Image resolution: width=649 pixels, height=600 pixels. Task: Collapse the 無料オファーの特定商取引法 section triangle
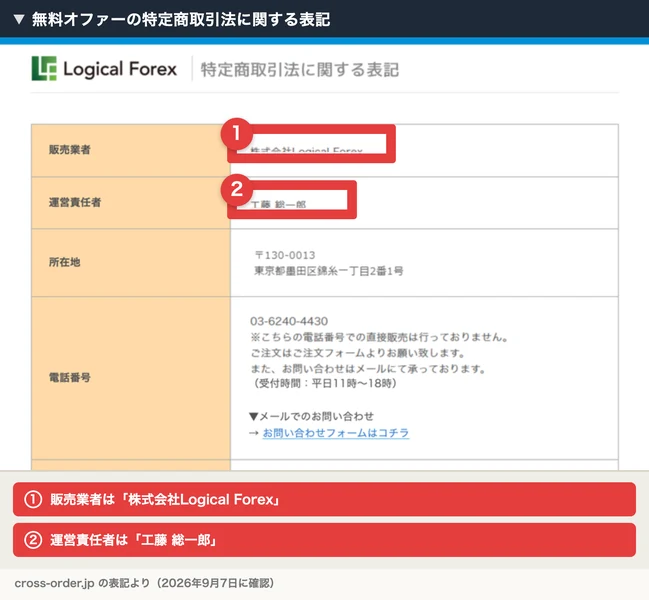pos(19,19)
